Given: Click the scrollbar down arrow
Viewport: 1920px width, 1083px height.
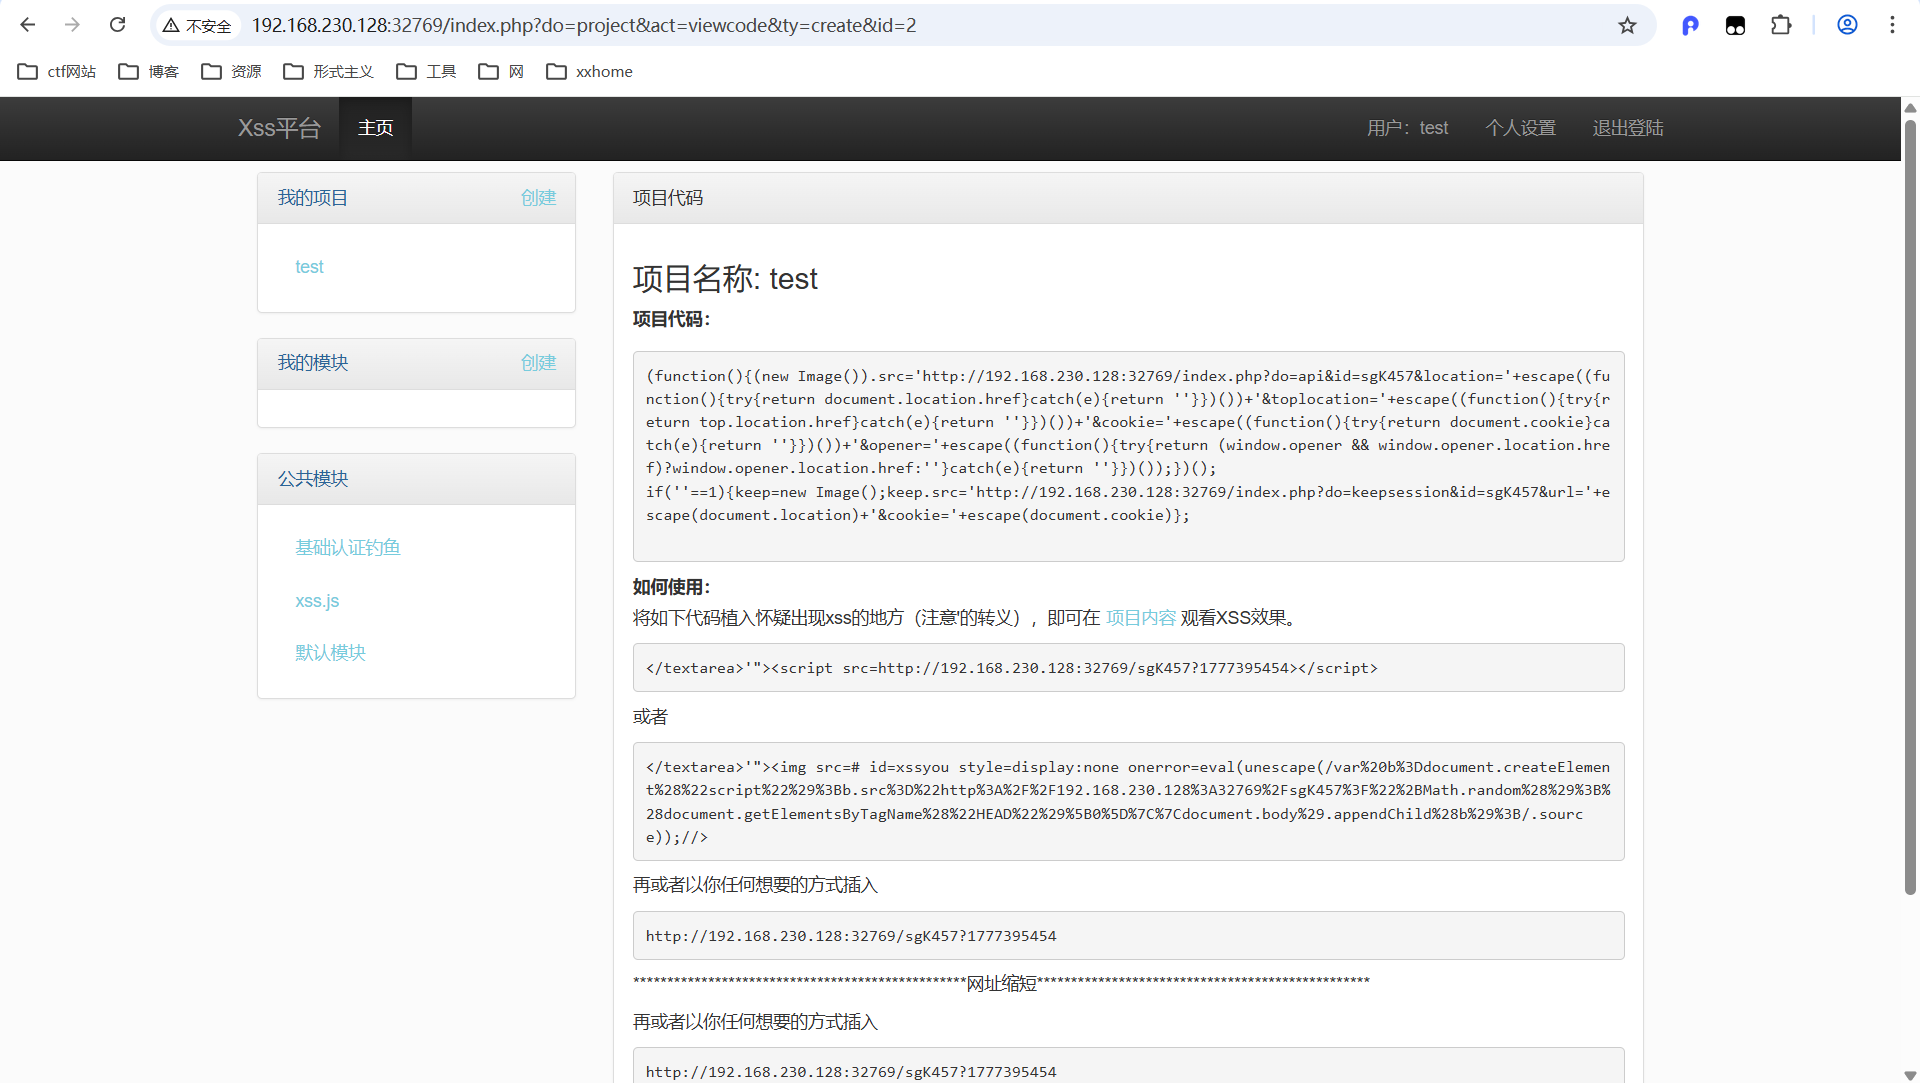Looking at the screenshot, I should (1910, 1075).
